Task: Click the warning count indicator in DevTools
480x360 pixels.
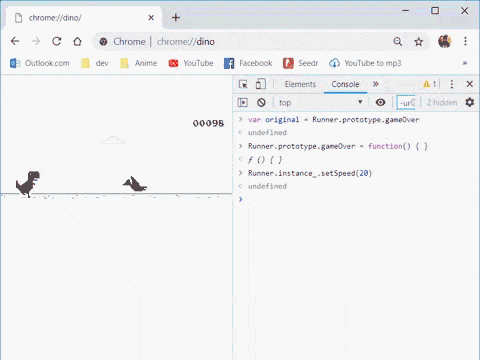Action: click(x=430, y=84)
